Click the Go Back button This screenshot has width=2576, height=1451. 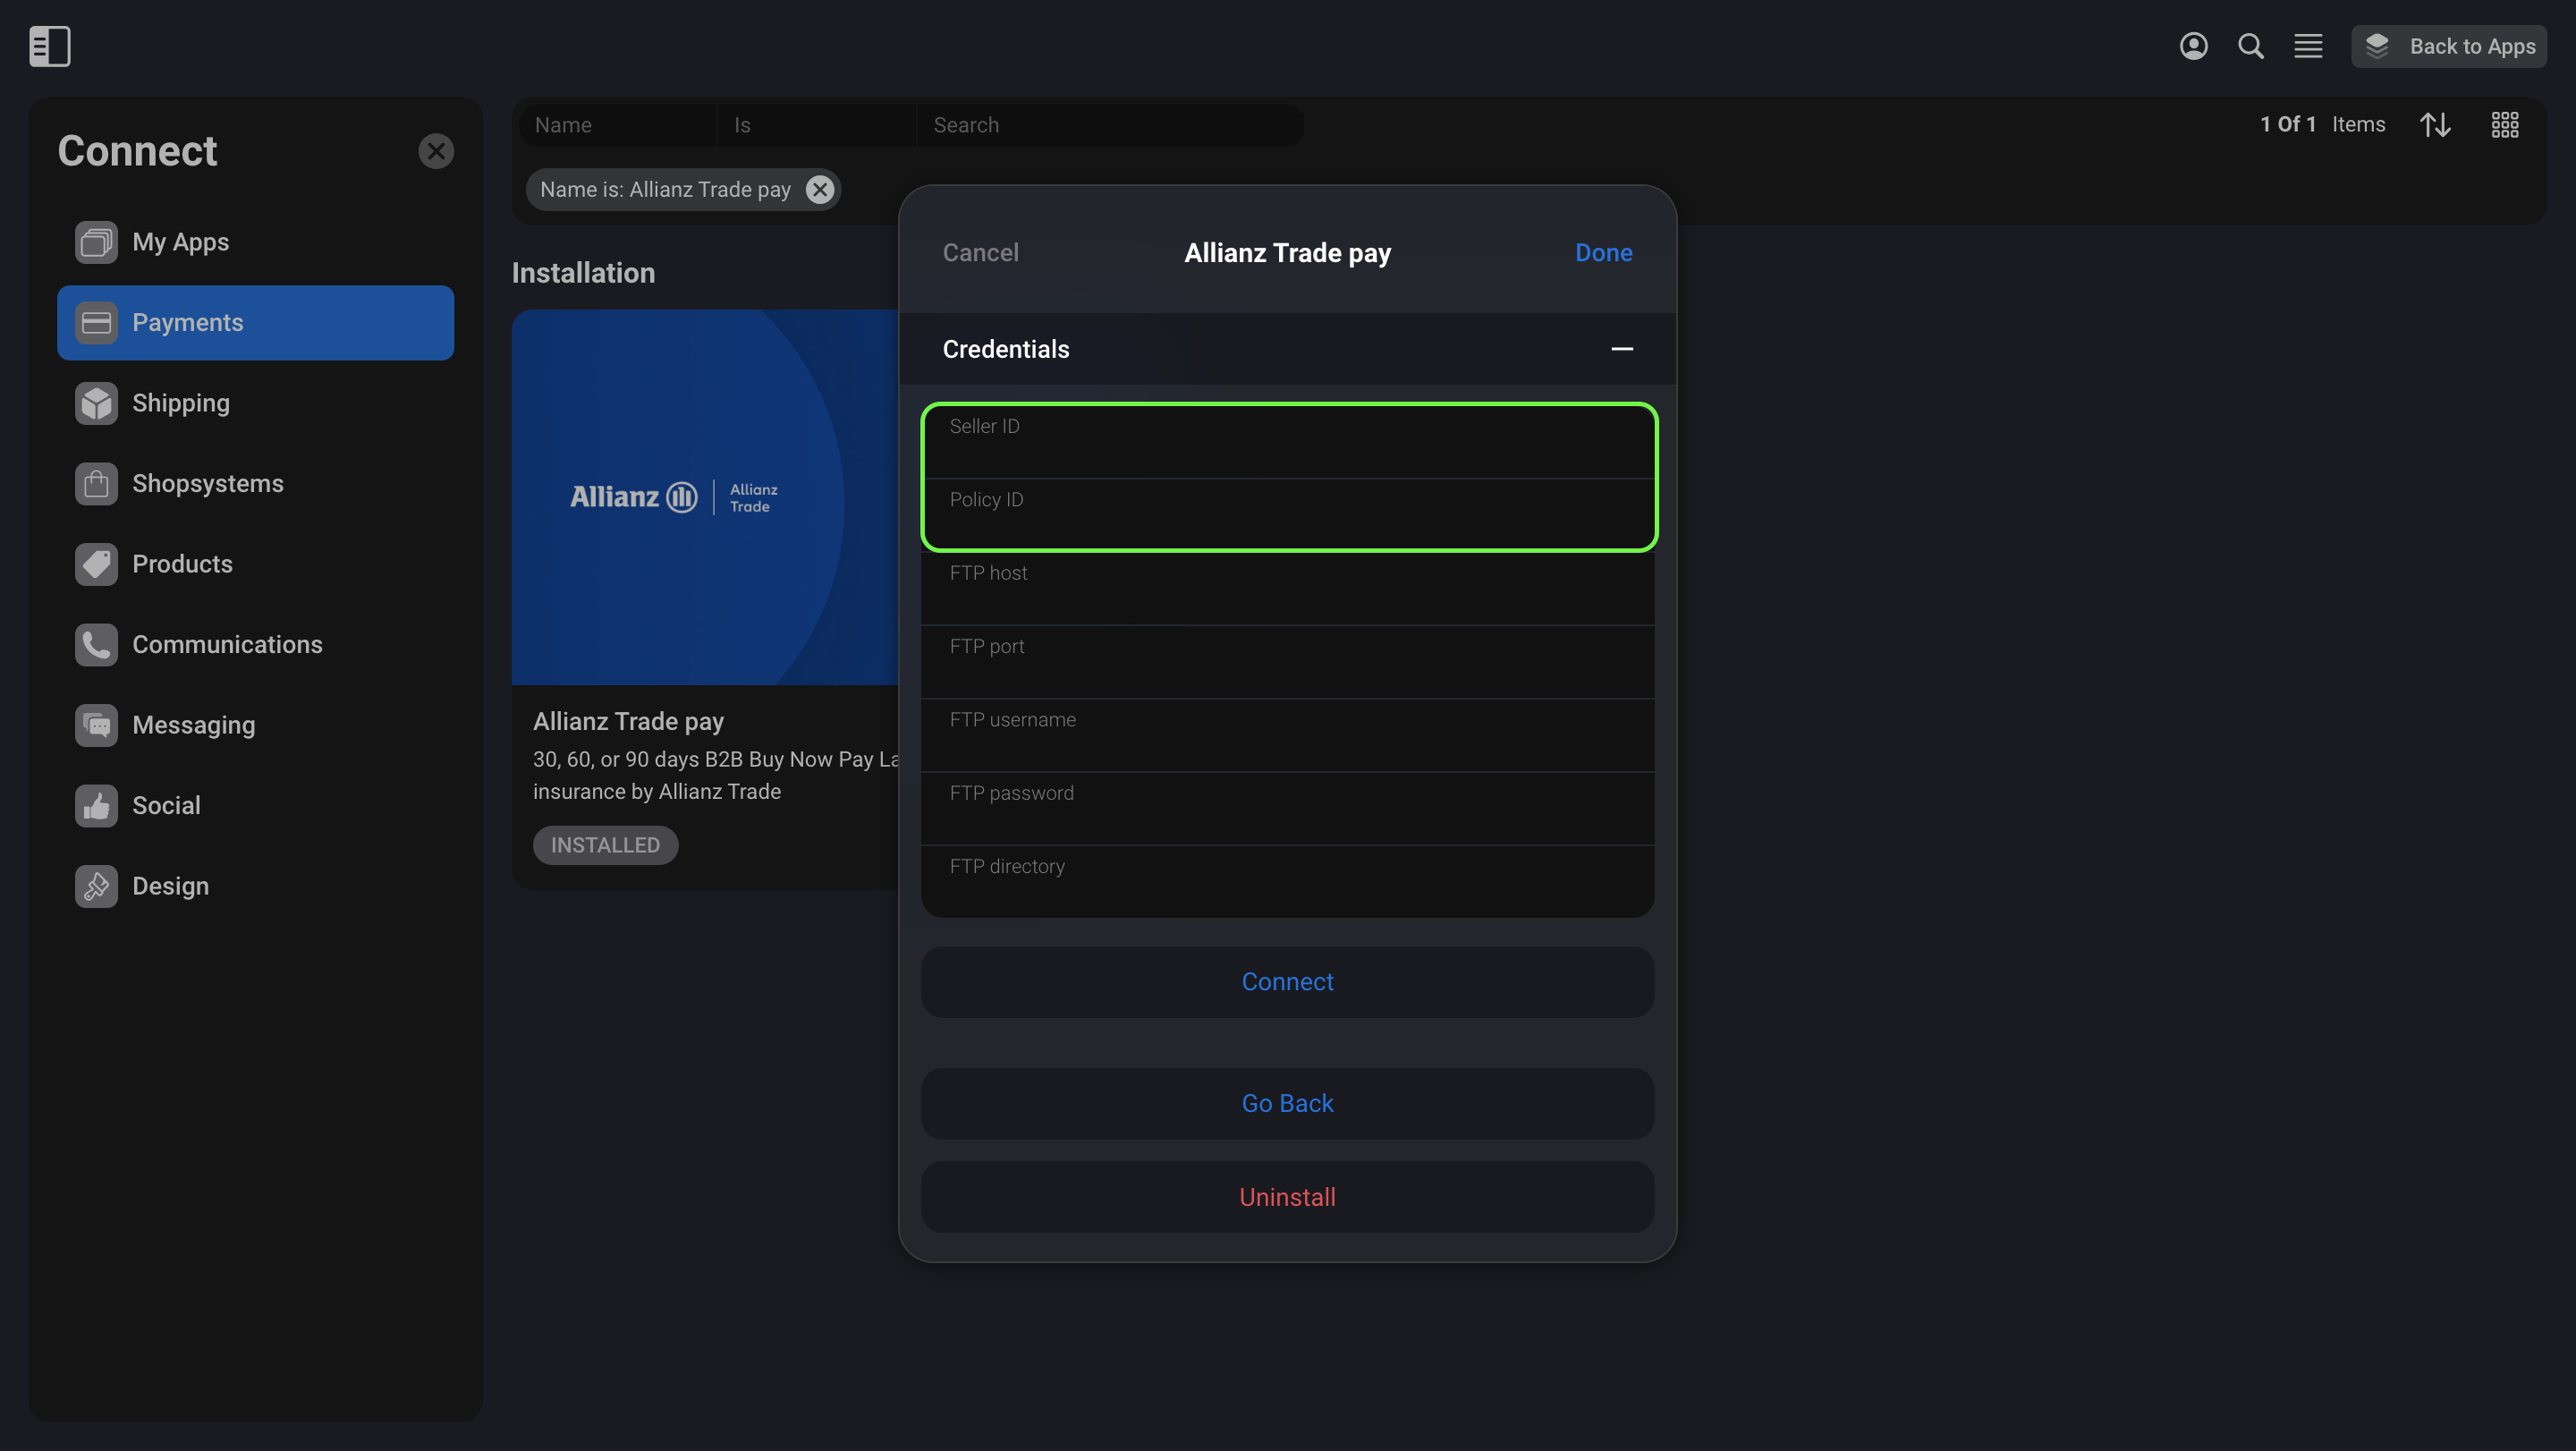pos(1287,1103)
